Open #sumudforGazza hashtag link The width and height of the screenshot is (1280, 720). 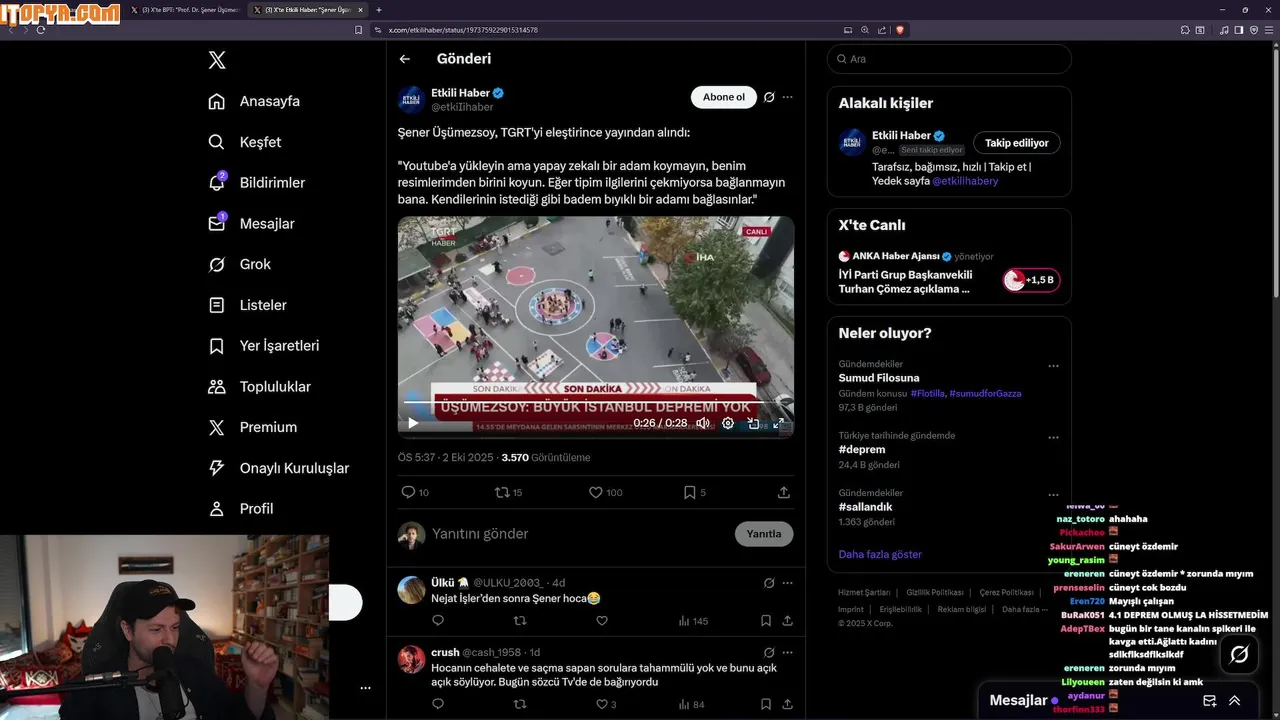(x=985, y=394)
